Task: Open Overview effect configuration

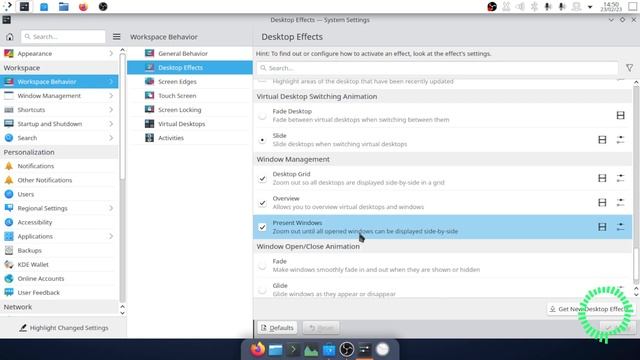Action: click(x=620, y=203)
